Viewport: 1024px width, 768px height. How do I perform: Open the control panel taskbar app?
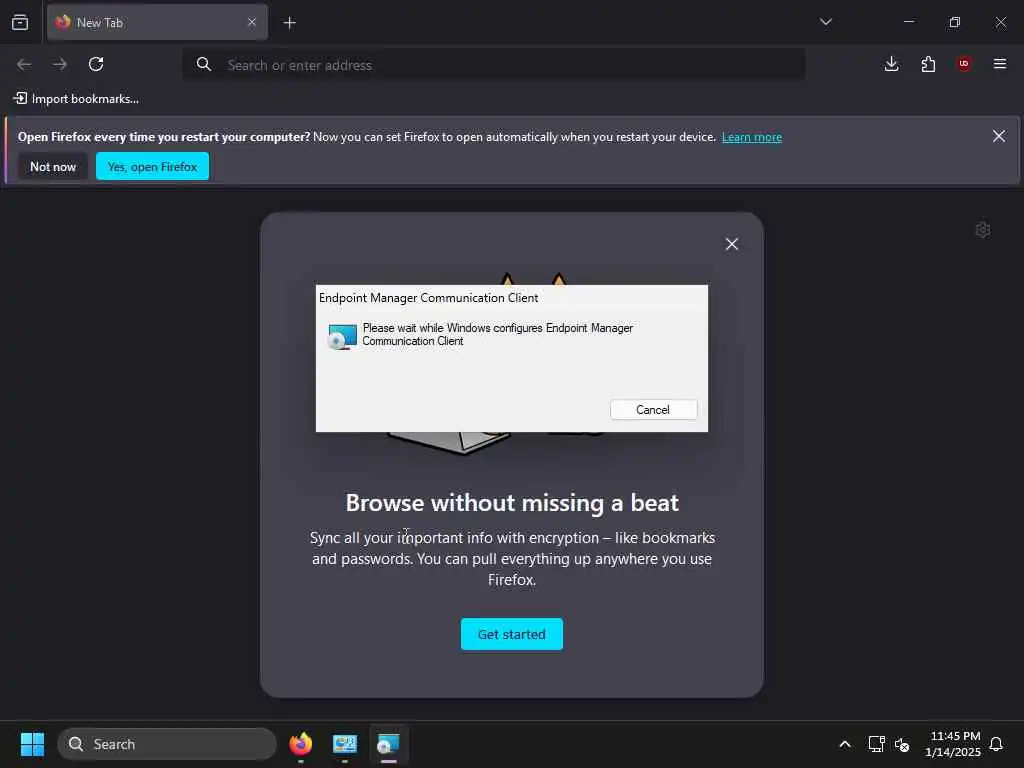point(345,744)
